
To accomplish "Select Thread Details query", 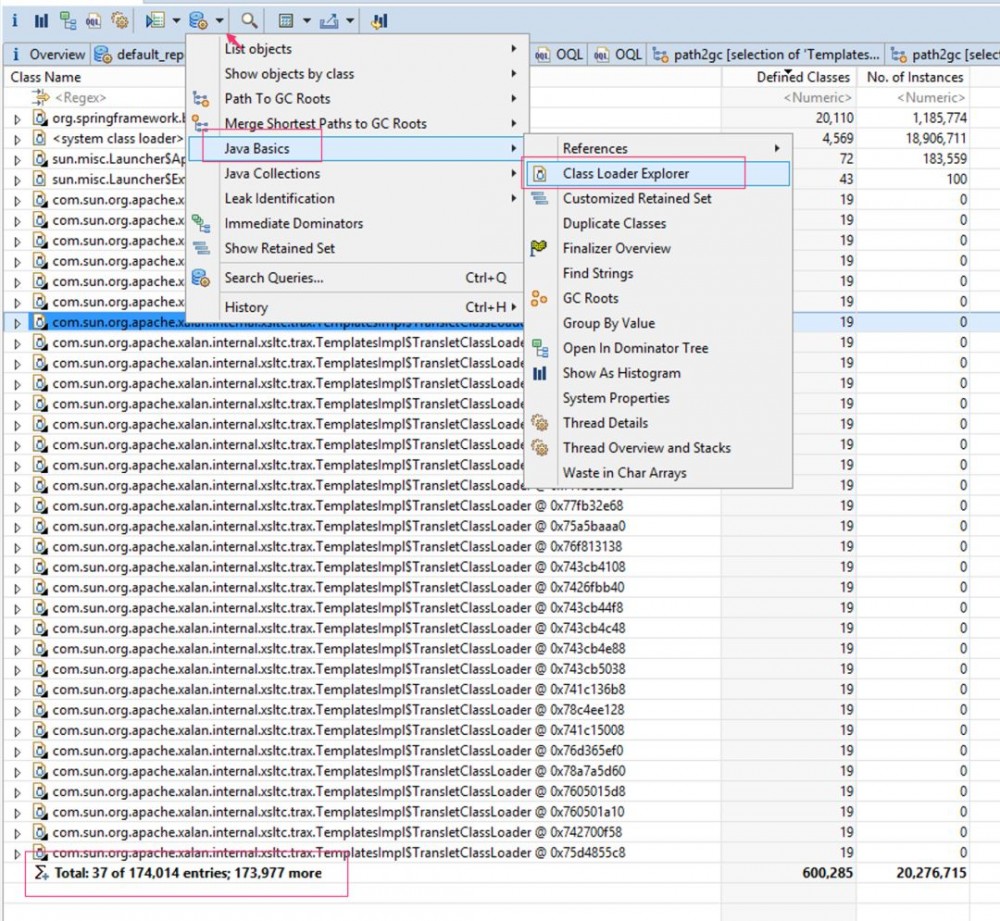I will pos(658,422).
